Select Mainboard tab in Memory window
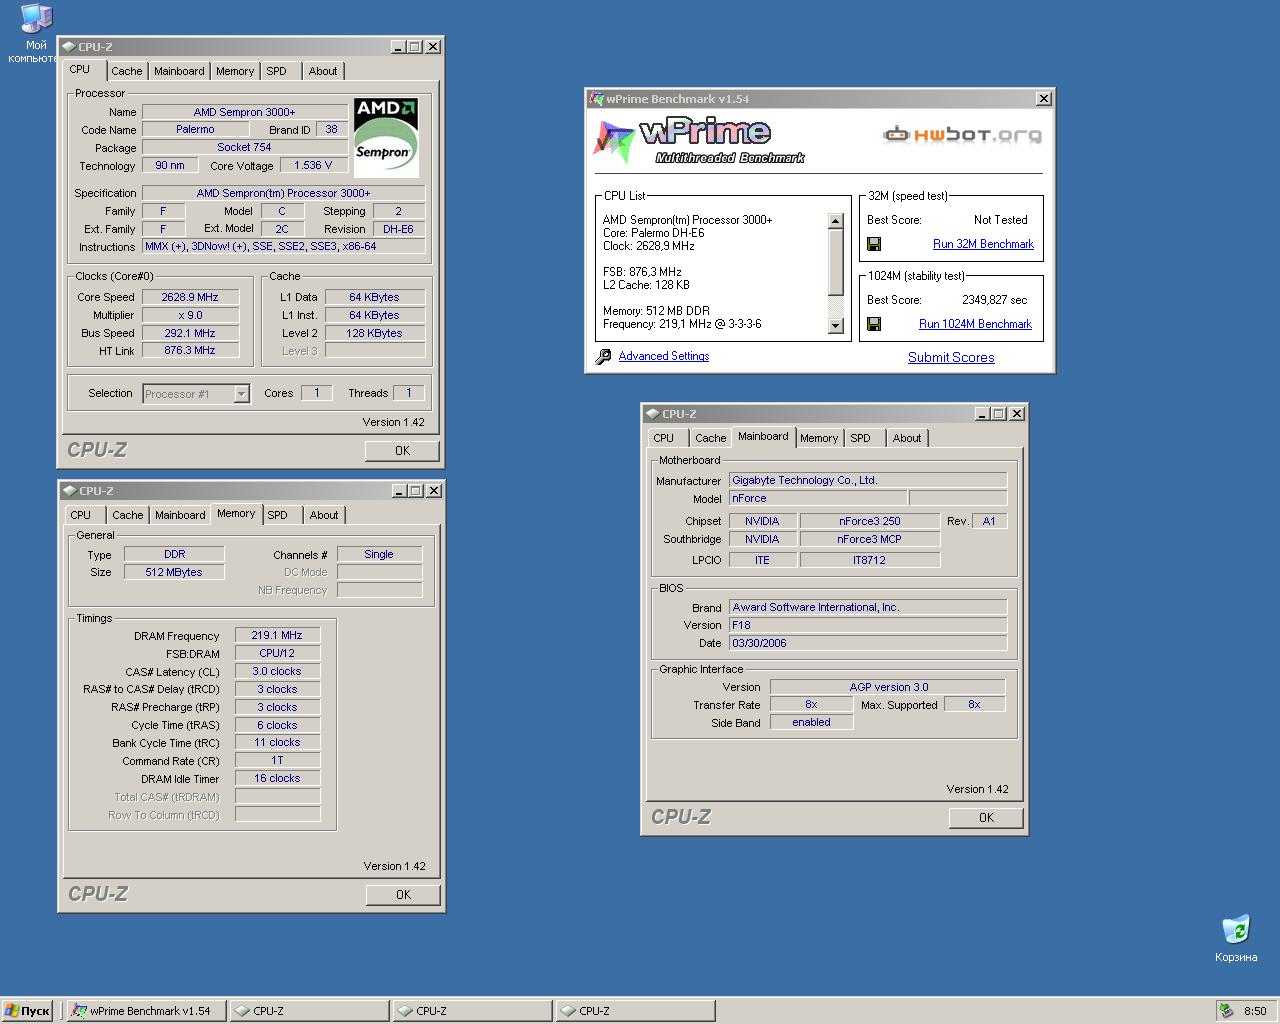This screenshot has height=1024, width=1280. click(x=180, y=515)
